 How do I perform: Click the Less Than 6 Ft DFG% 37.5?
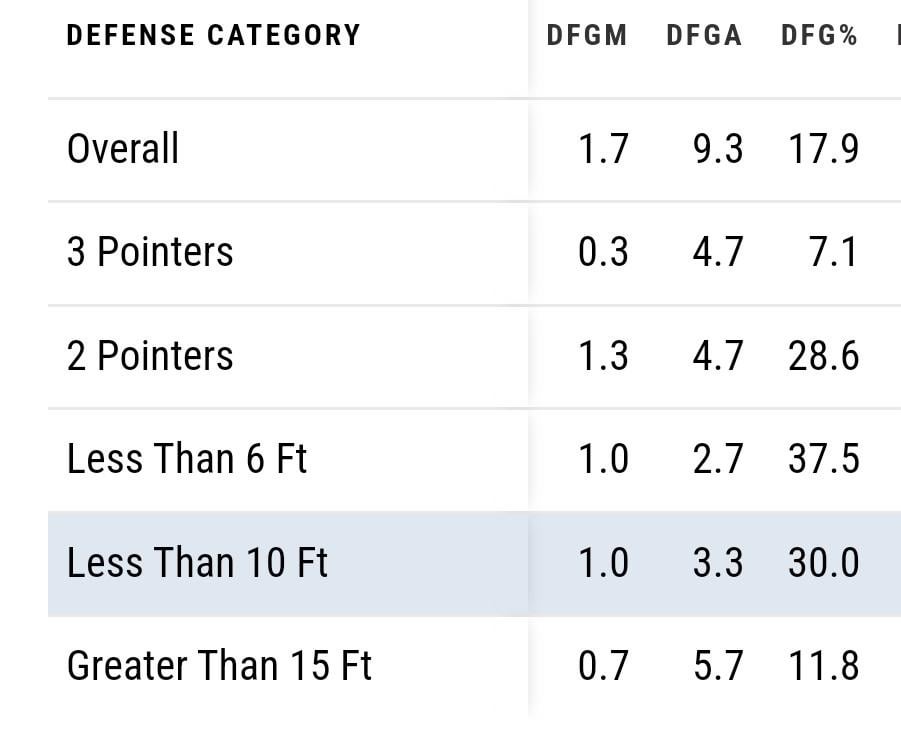(822, 459)
